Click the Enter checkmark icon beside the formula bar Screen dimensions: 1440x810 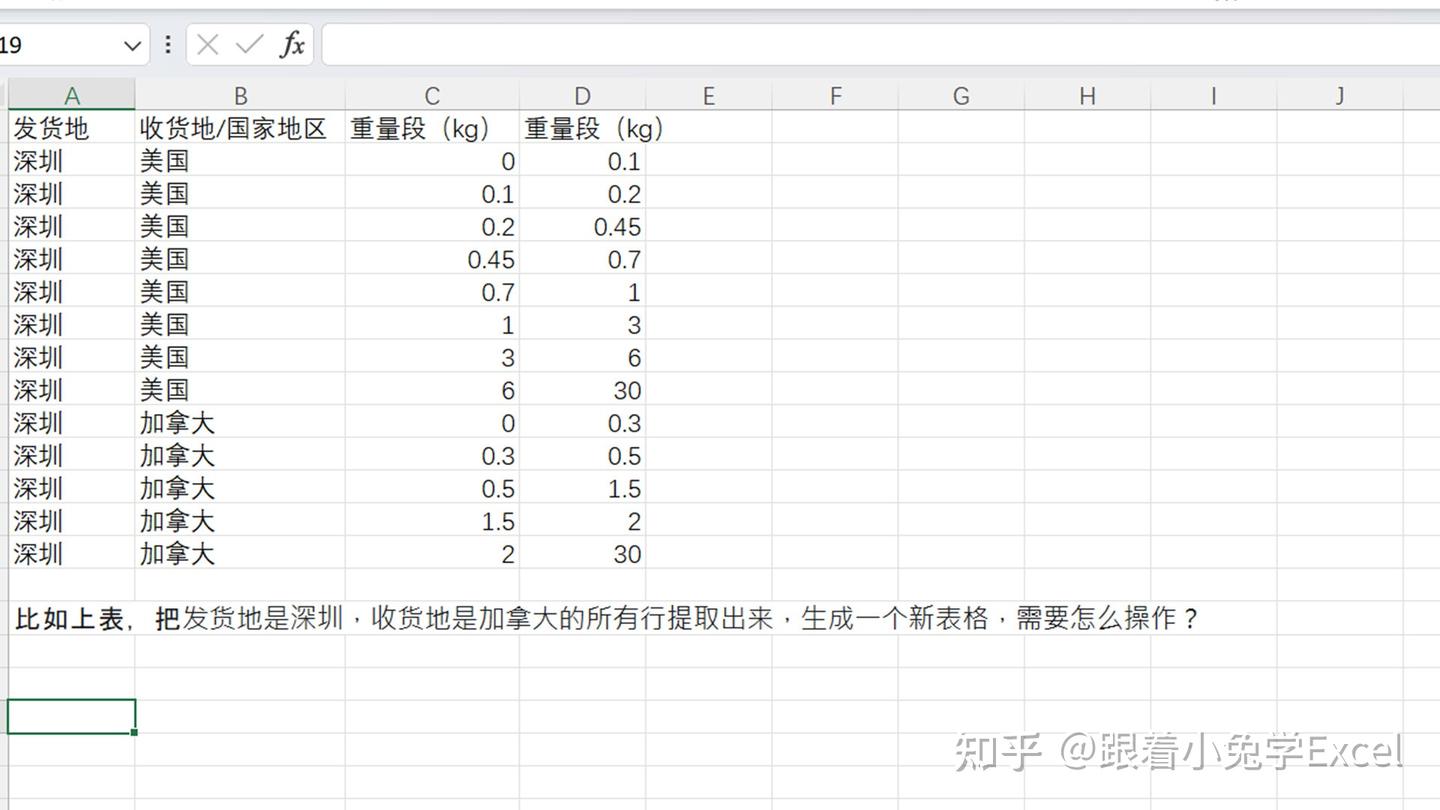[249, 44]
